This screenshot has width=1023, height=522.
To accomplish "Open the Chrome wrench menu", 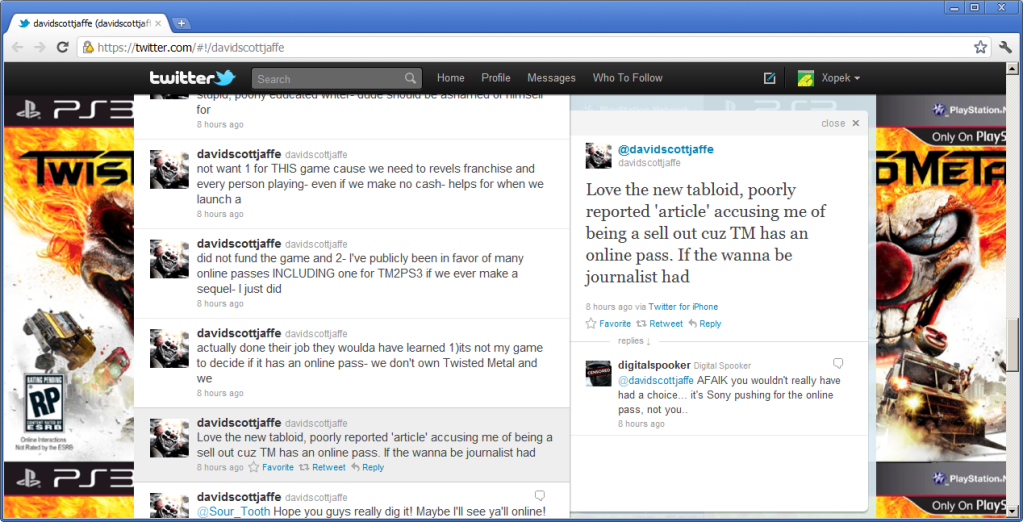I will (1005, 47).
